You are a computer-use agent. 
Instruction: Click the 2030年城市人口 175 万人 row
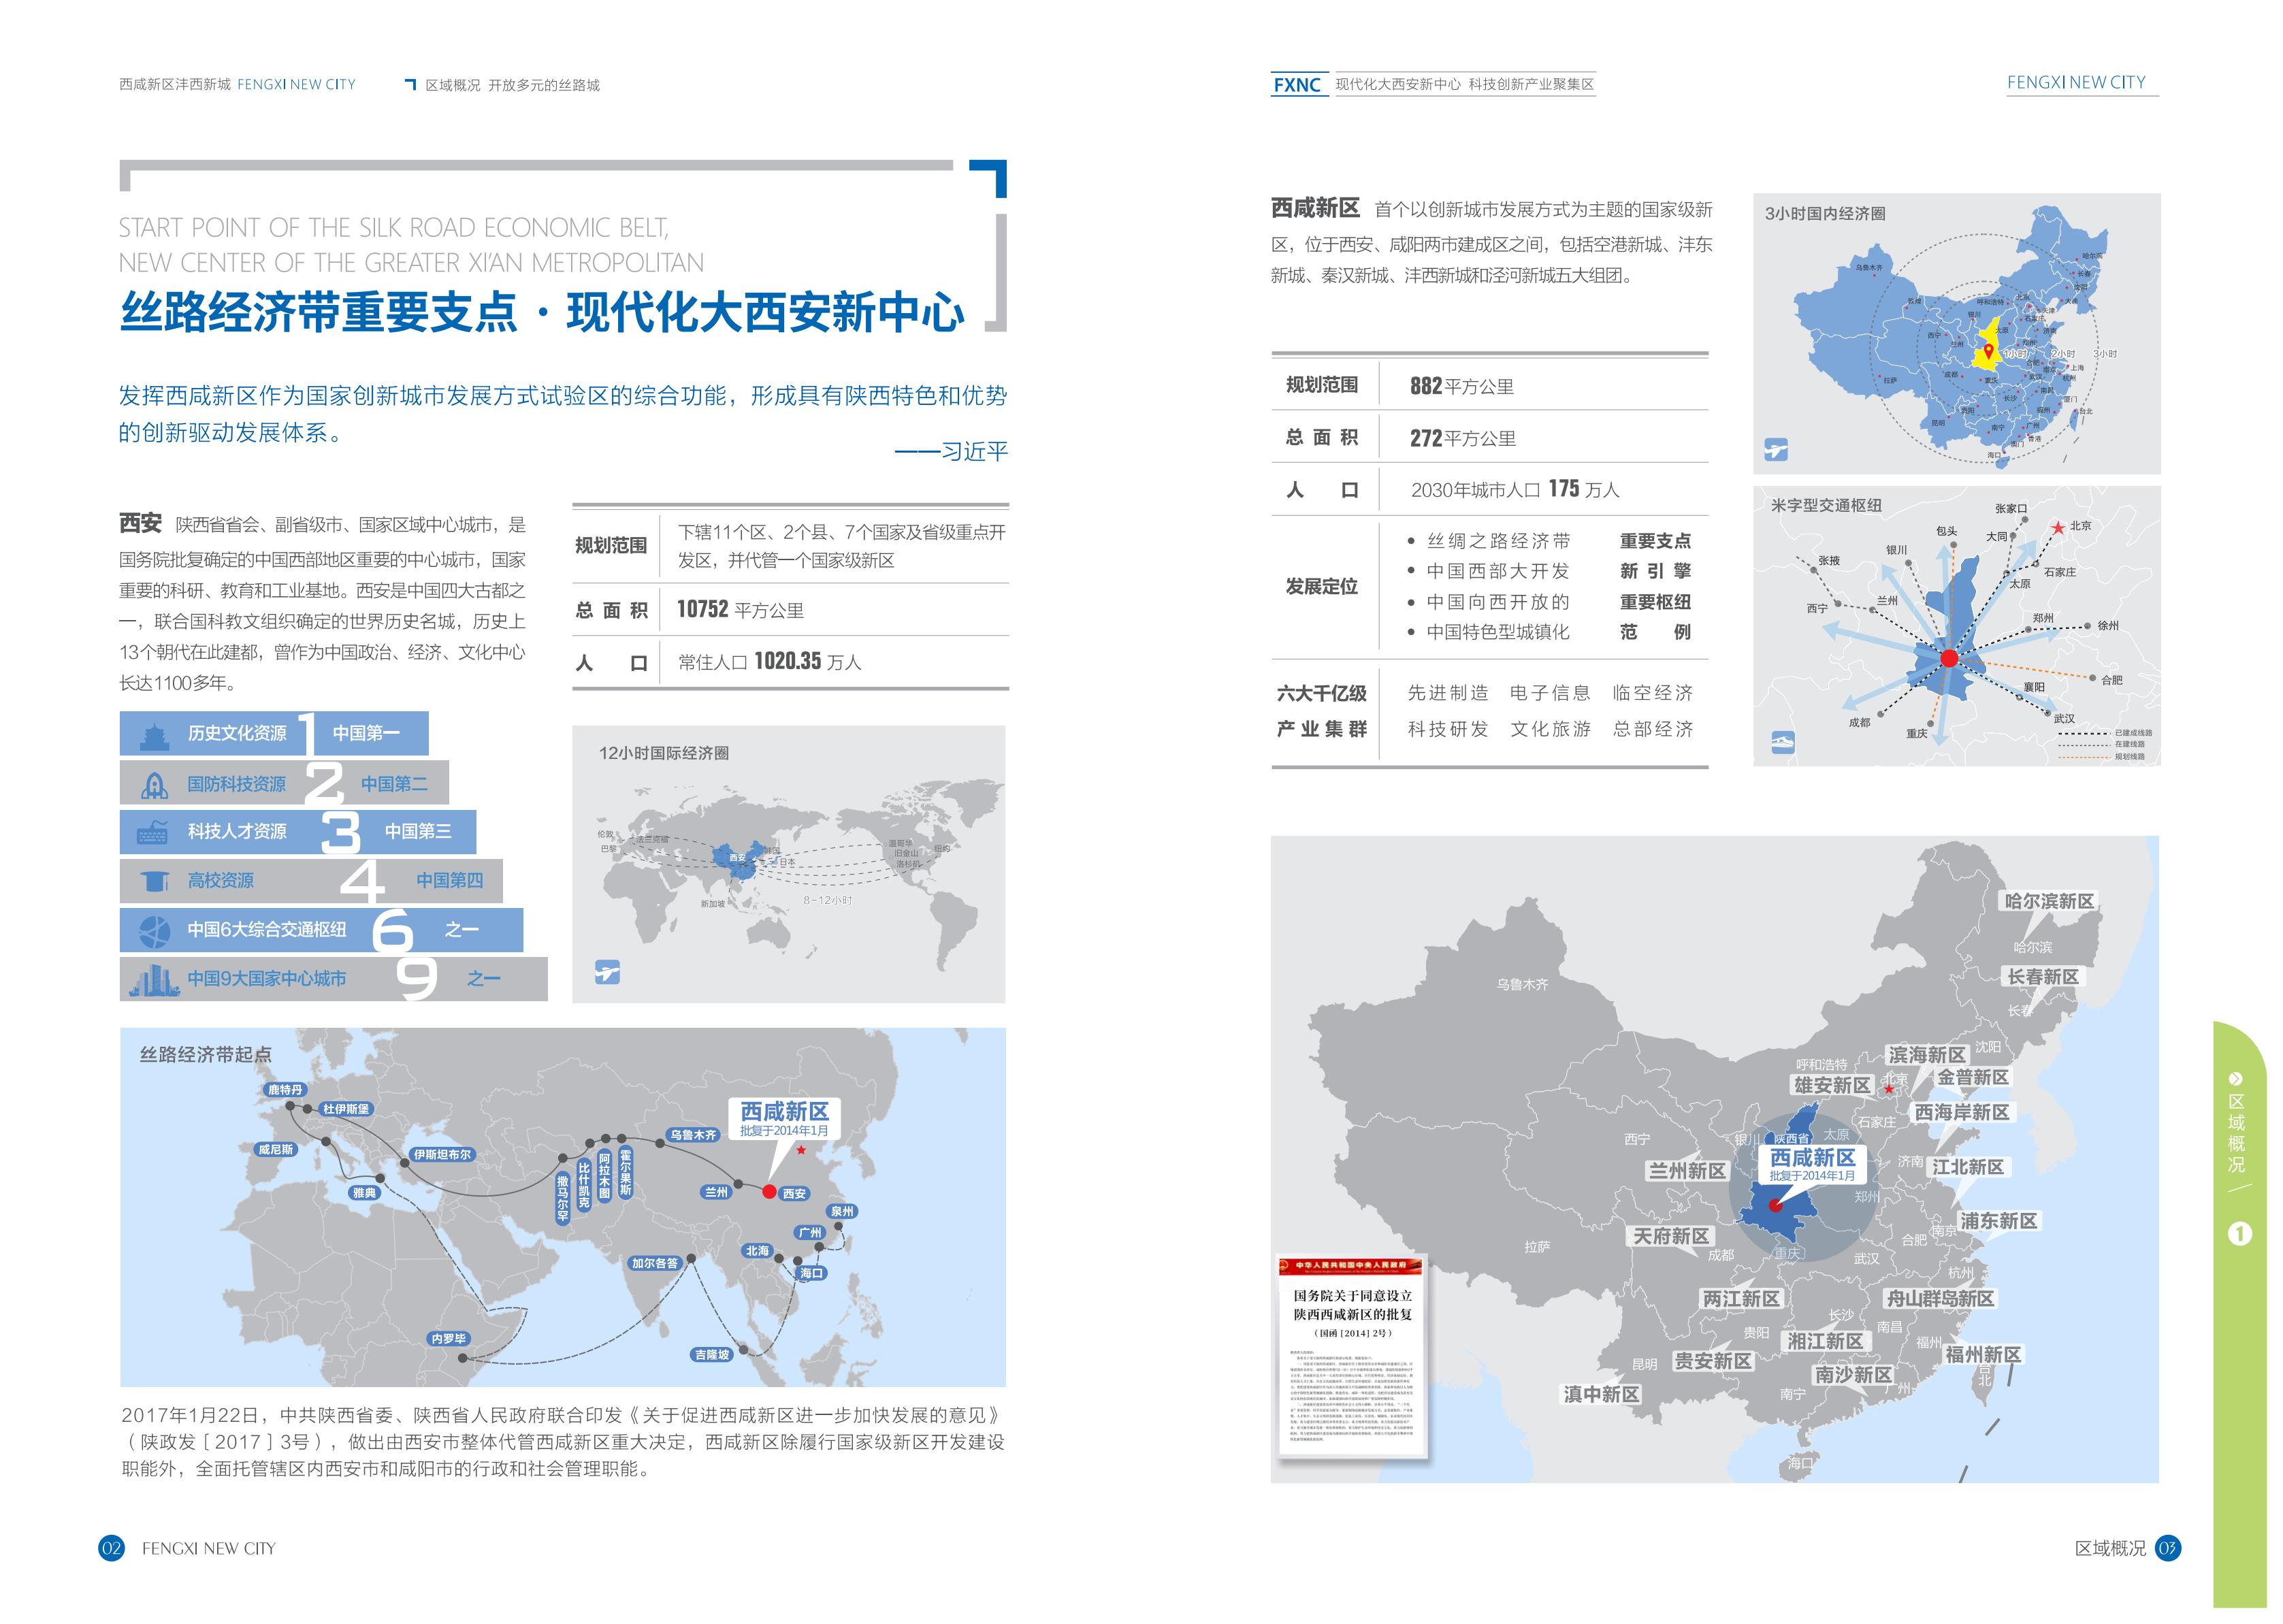tap(1489, 490)
